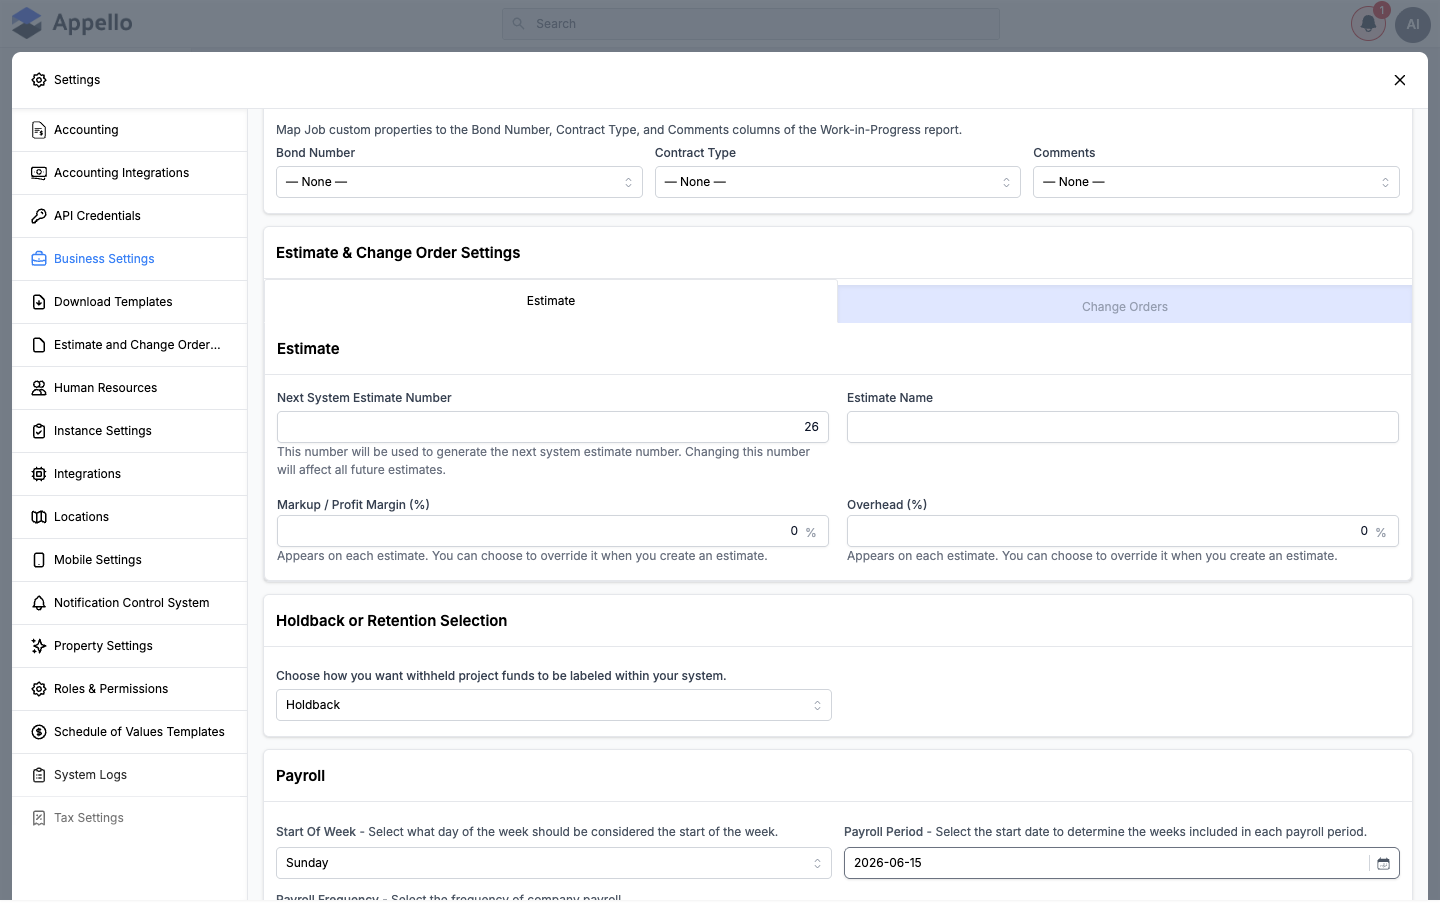Open notifications bell in the top bar
Viewport: 1440px width, 918px height.
coord(1368,24)
